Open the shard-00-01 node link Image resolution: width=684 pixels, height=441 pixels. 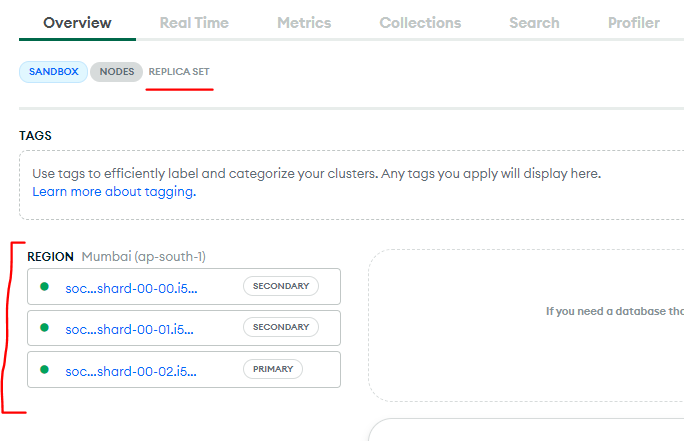(131, 328)
